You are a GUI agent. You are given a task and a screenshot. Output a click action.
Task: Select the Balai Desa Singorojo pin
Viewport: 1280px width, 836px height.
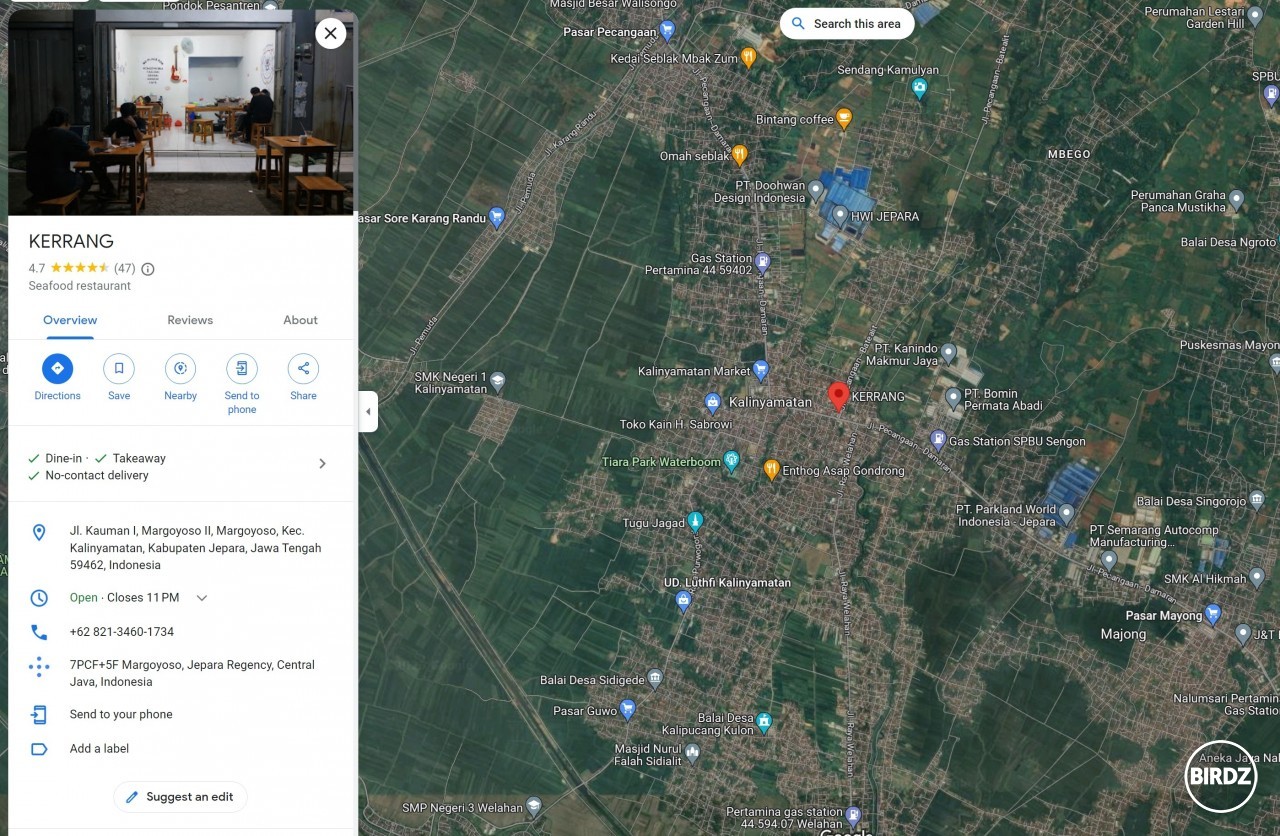[1258, 500]
